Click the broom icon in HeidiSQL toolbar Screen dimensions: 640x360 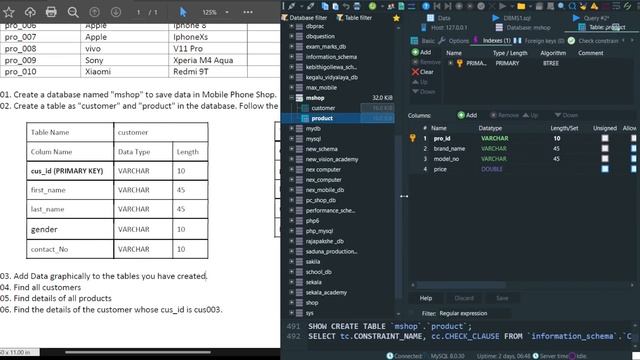coord(583,6)
